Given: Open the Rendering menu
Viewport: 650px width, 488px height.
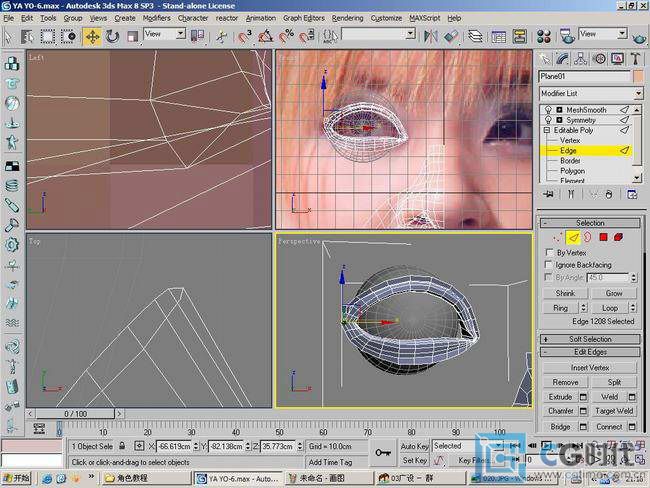Looking at the screenshot, I should coord(347,18).
